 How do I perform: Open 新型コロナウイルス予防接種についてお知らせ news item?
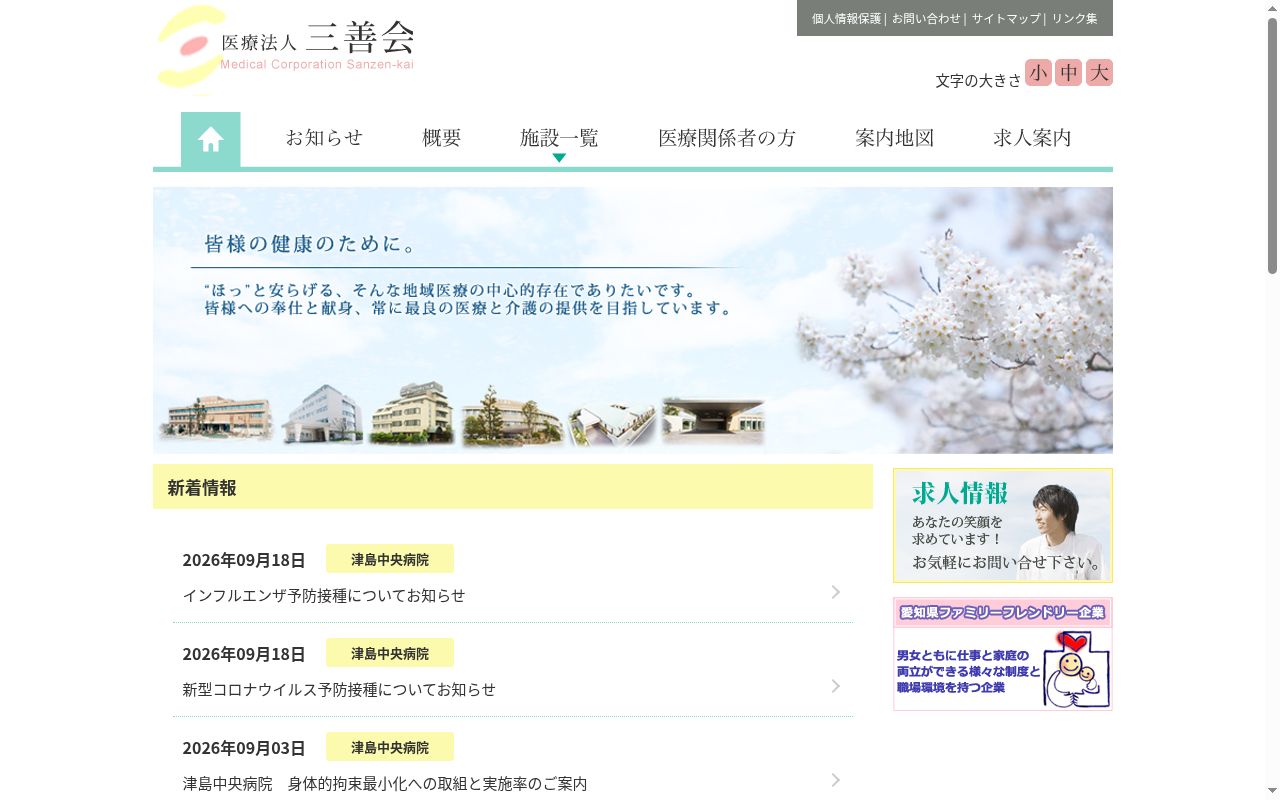click(x=339, y=689)
